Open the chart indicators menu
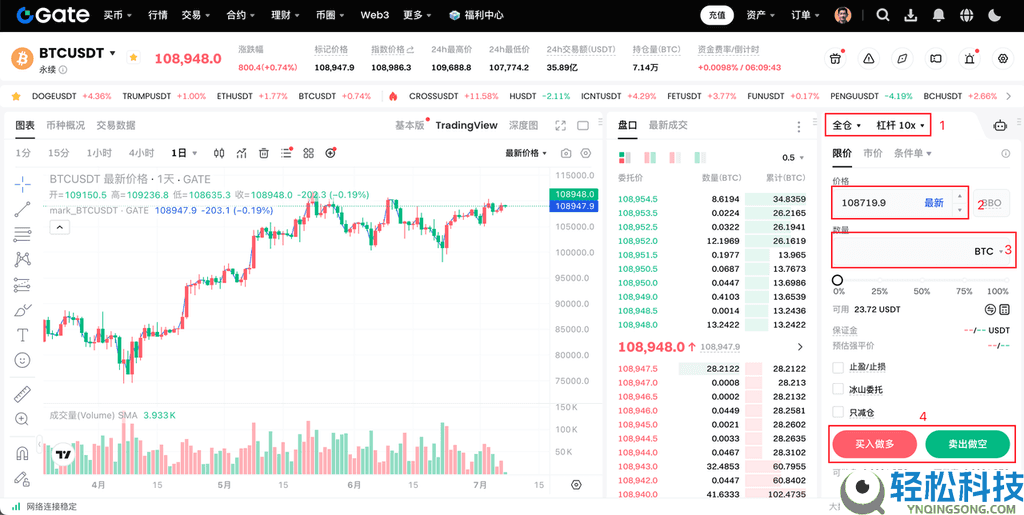The image size is (1024, 515). coord(242,153)
